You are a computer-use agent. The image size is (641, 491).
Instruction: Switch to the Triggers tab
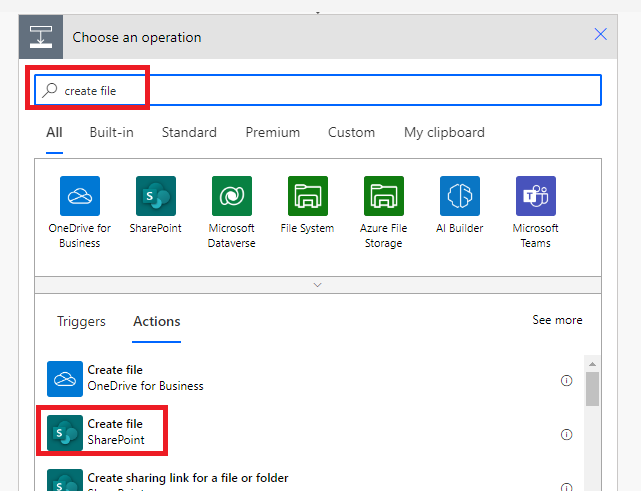(81, 321)
